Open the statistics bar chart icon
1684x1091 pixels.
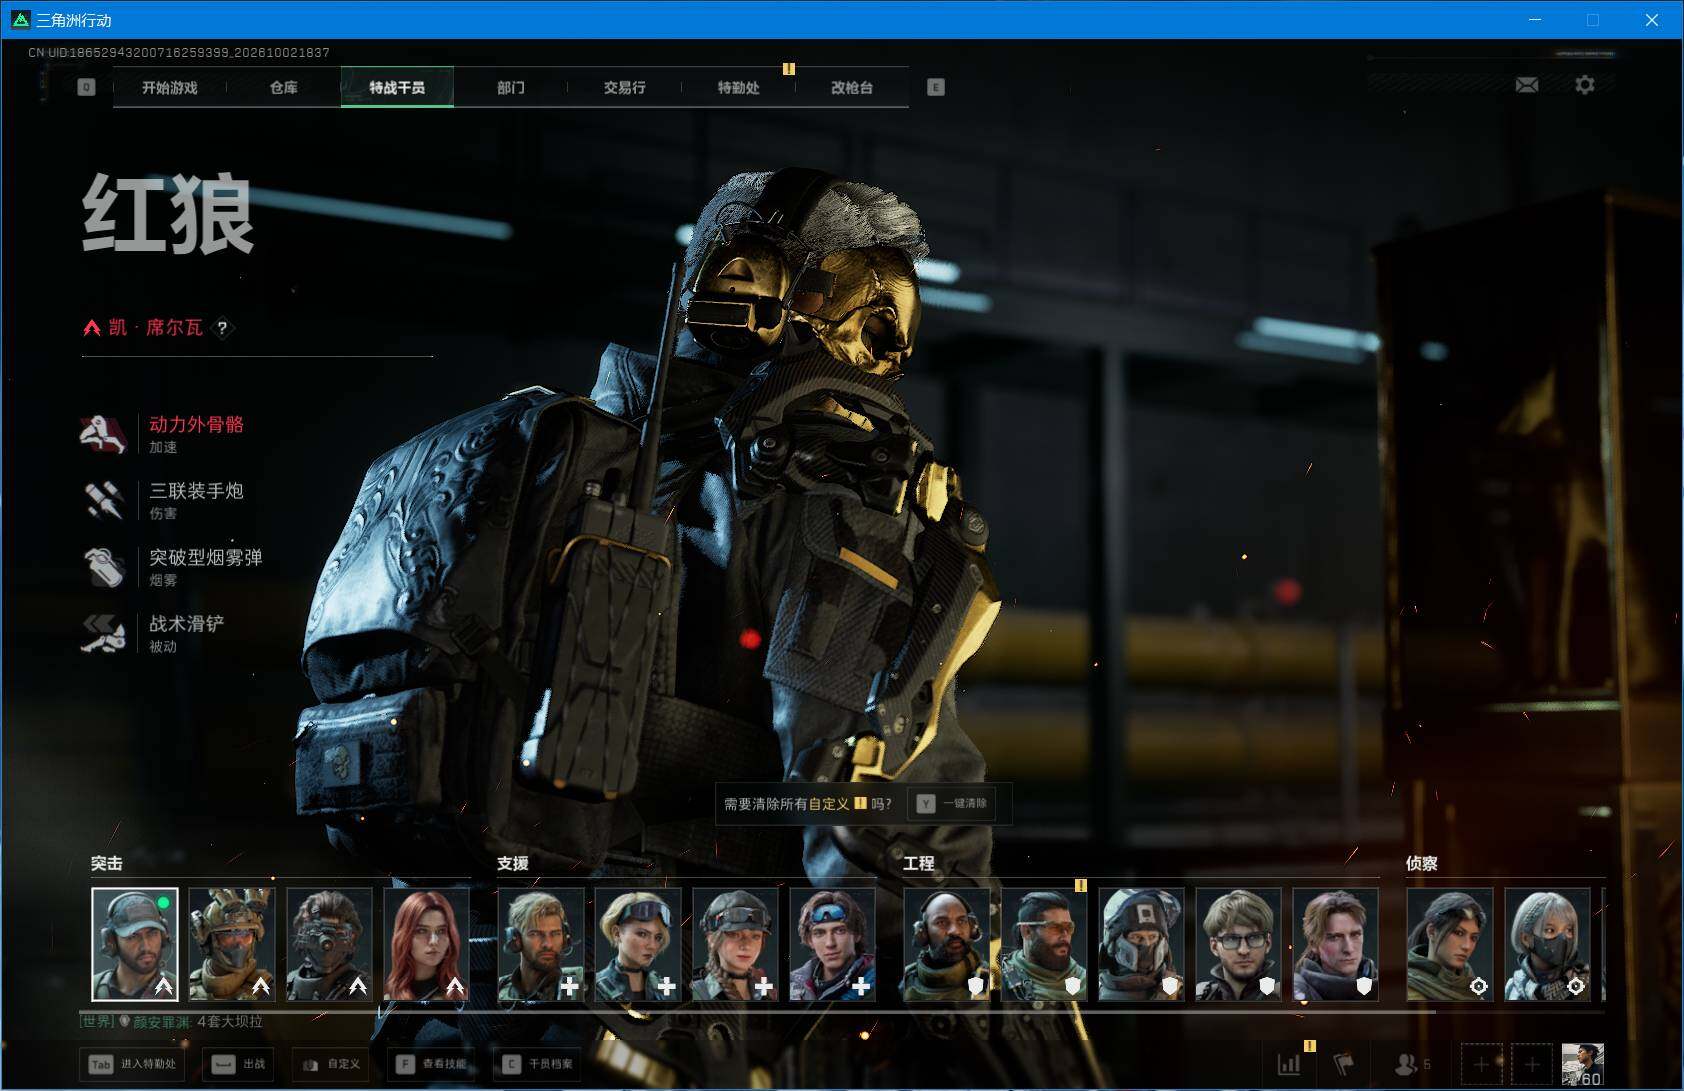1290,1064
